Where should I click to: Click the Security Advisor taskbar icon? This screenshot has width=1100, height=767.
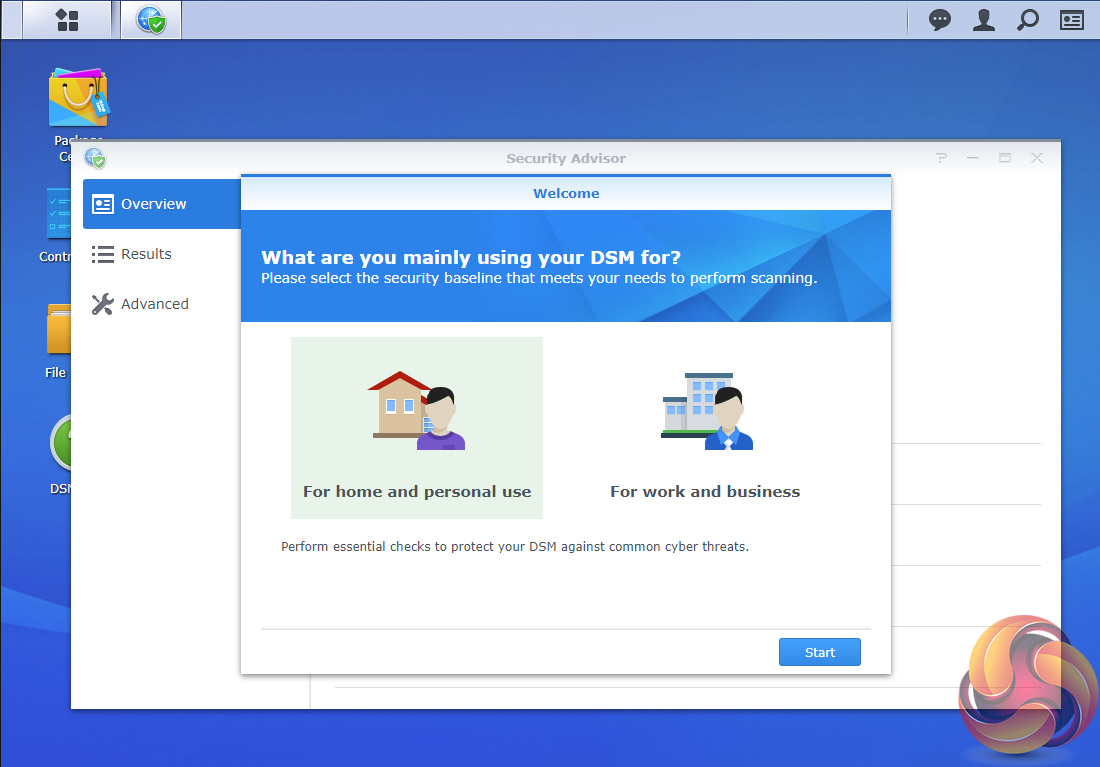(151, 20)
